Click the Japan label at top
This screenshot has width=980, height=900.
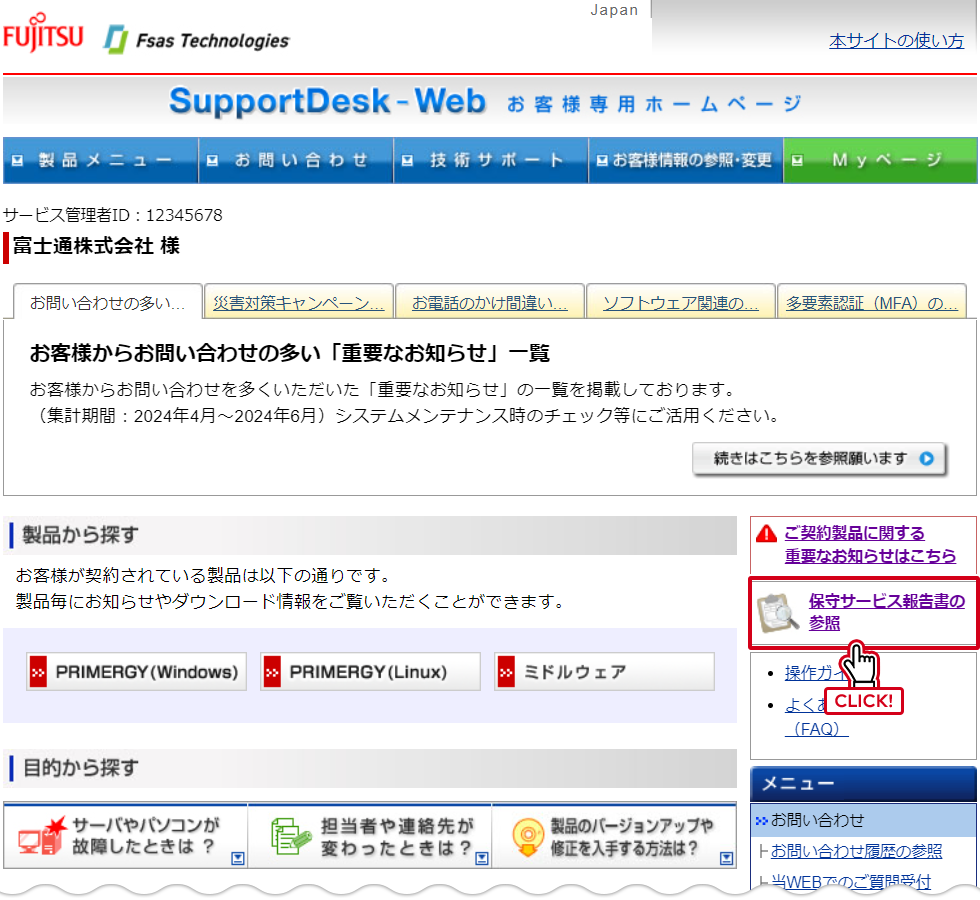(614, 10)
